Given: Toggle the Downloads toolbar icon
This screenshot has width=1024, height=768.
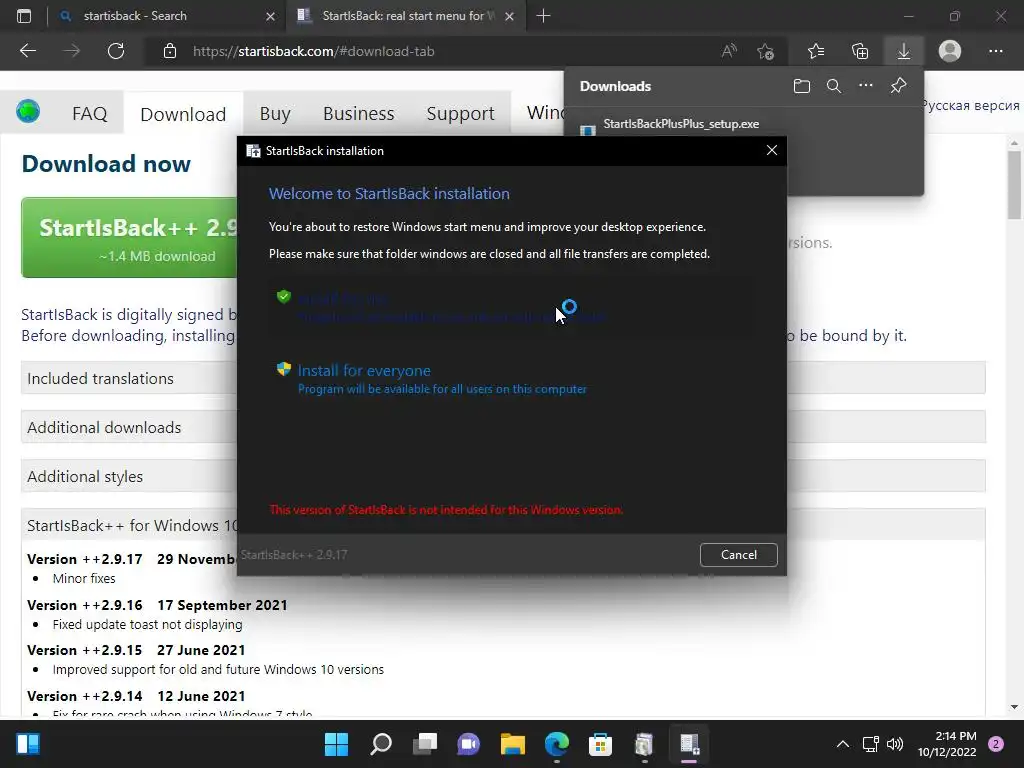Looking at the screenshot, I should pyautogui.click(x=904, y=51).
